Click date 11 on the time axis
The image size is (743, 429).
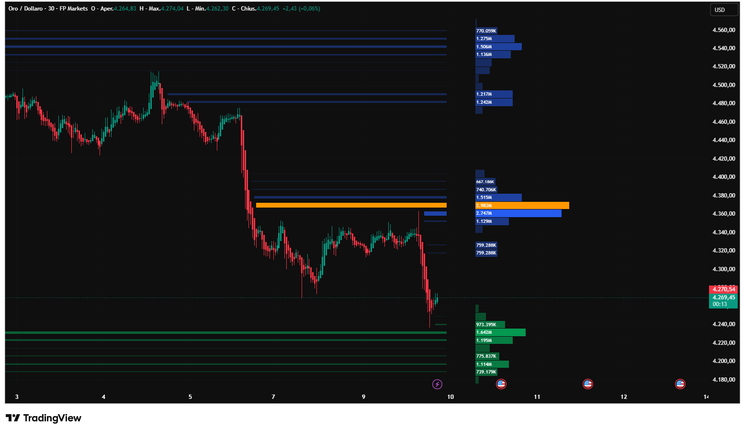click(x=537, y=397)
